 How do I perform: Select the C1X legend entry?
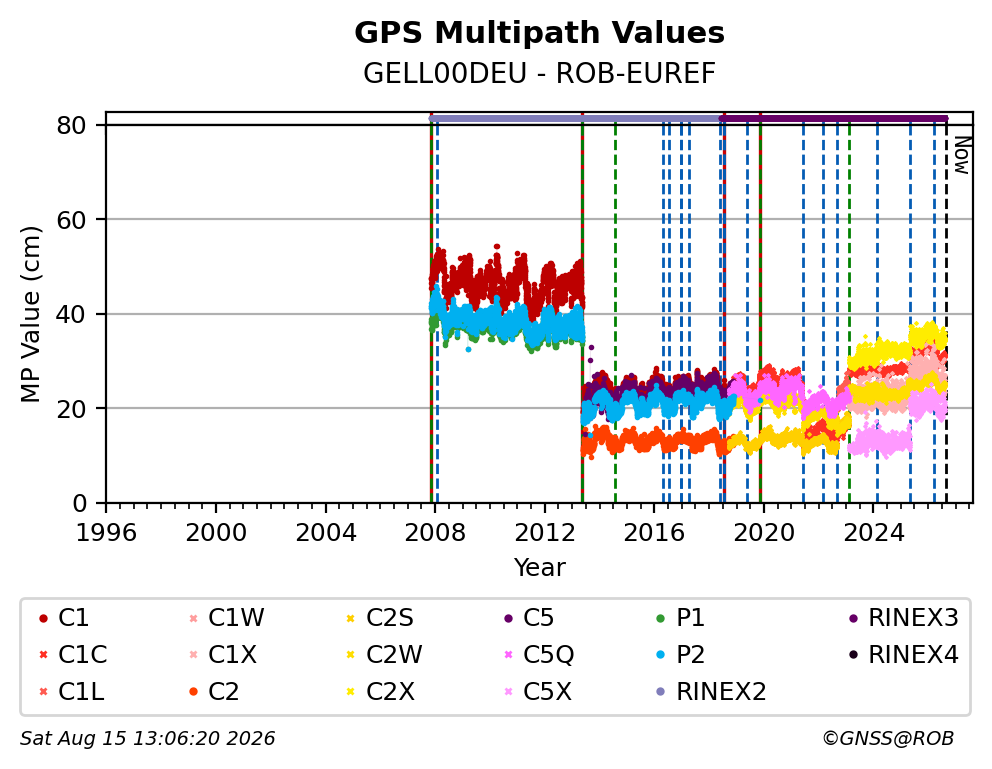[x=223, y=655]
